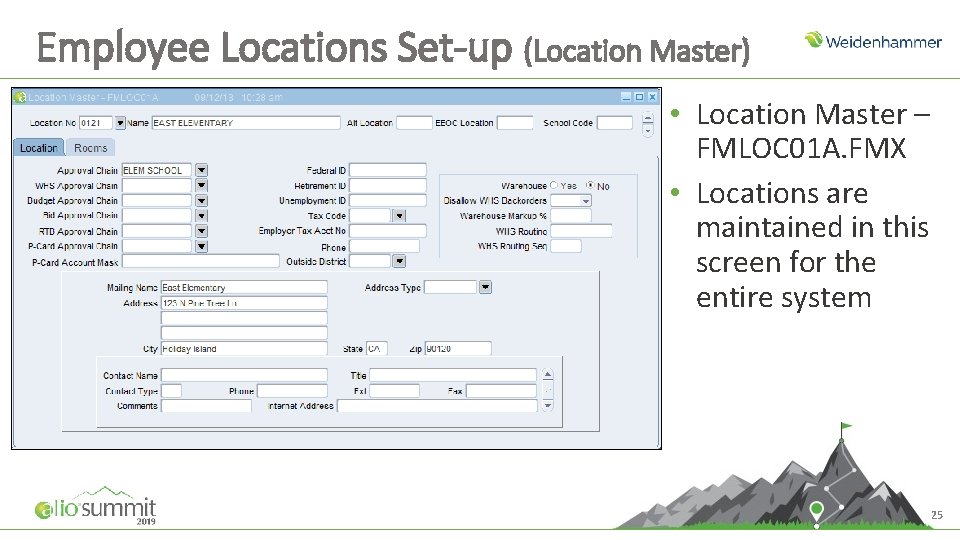Open Disallow WHS Backorders combo box

pos(571,201)
